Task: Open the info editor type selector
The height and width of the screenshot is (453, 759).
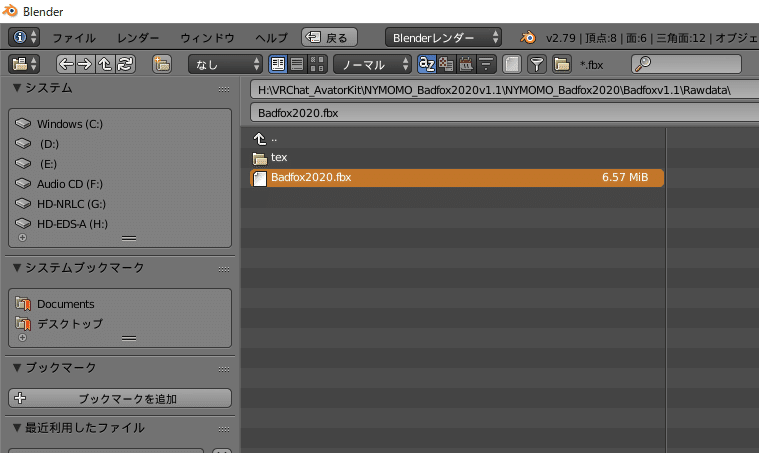Action: (x=24, y=37)
